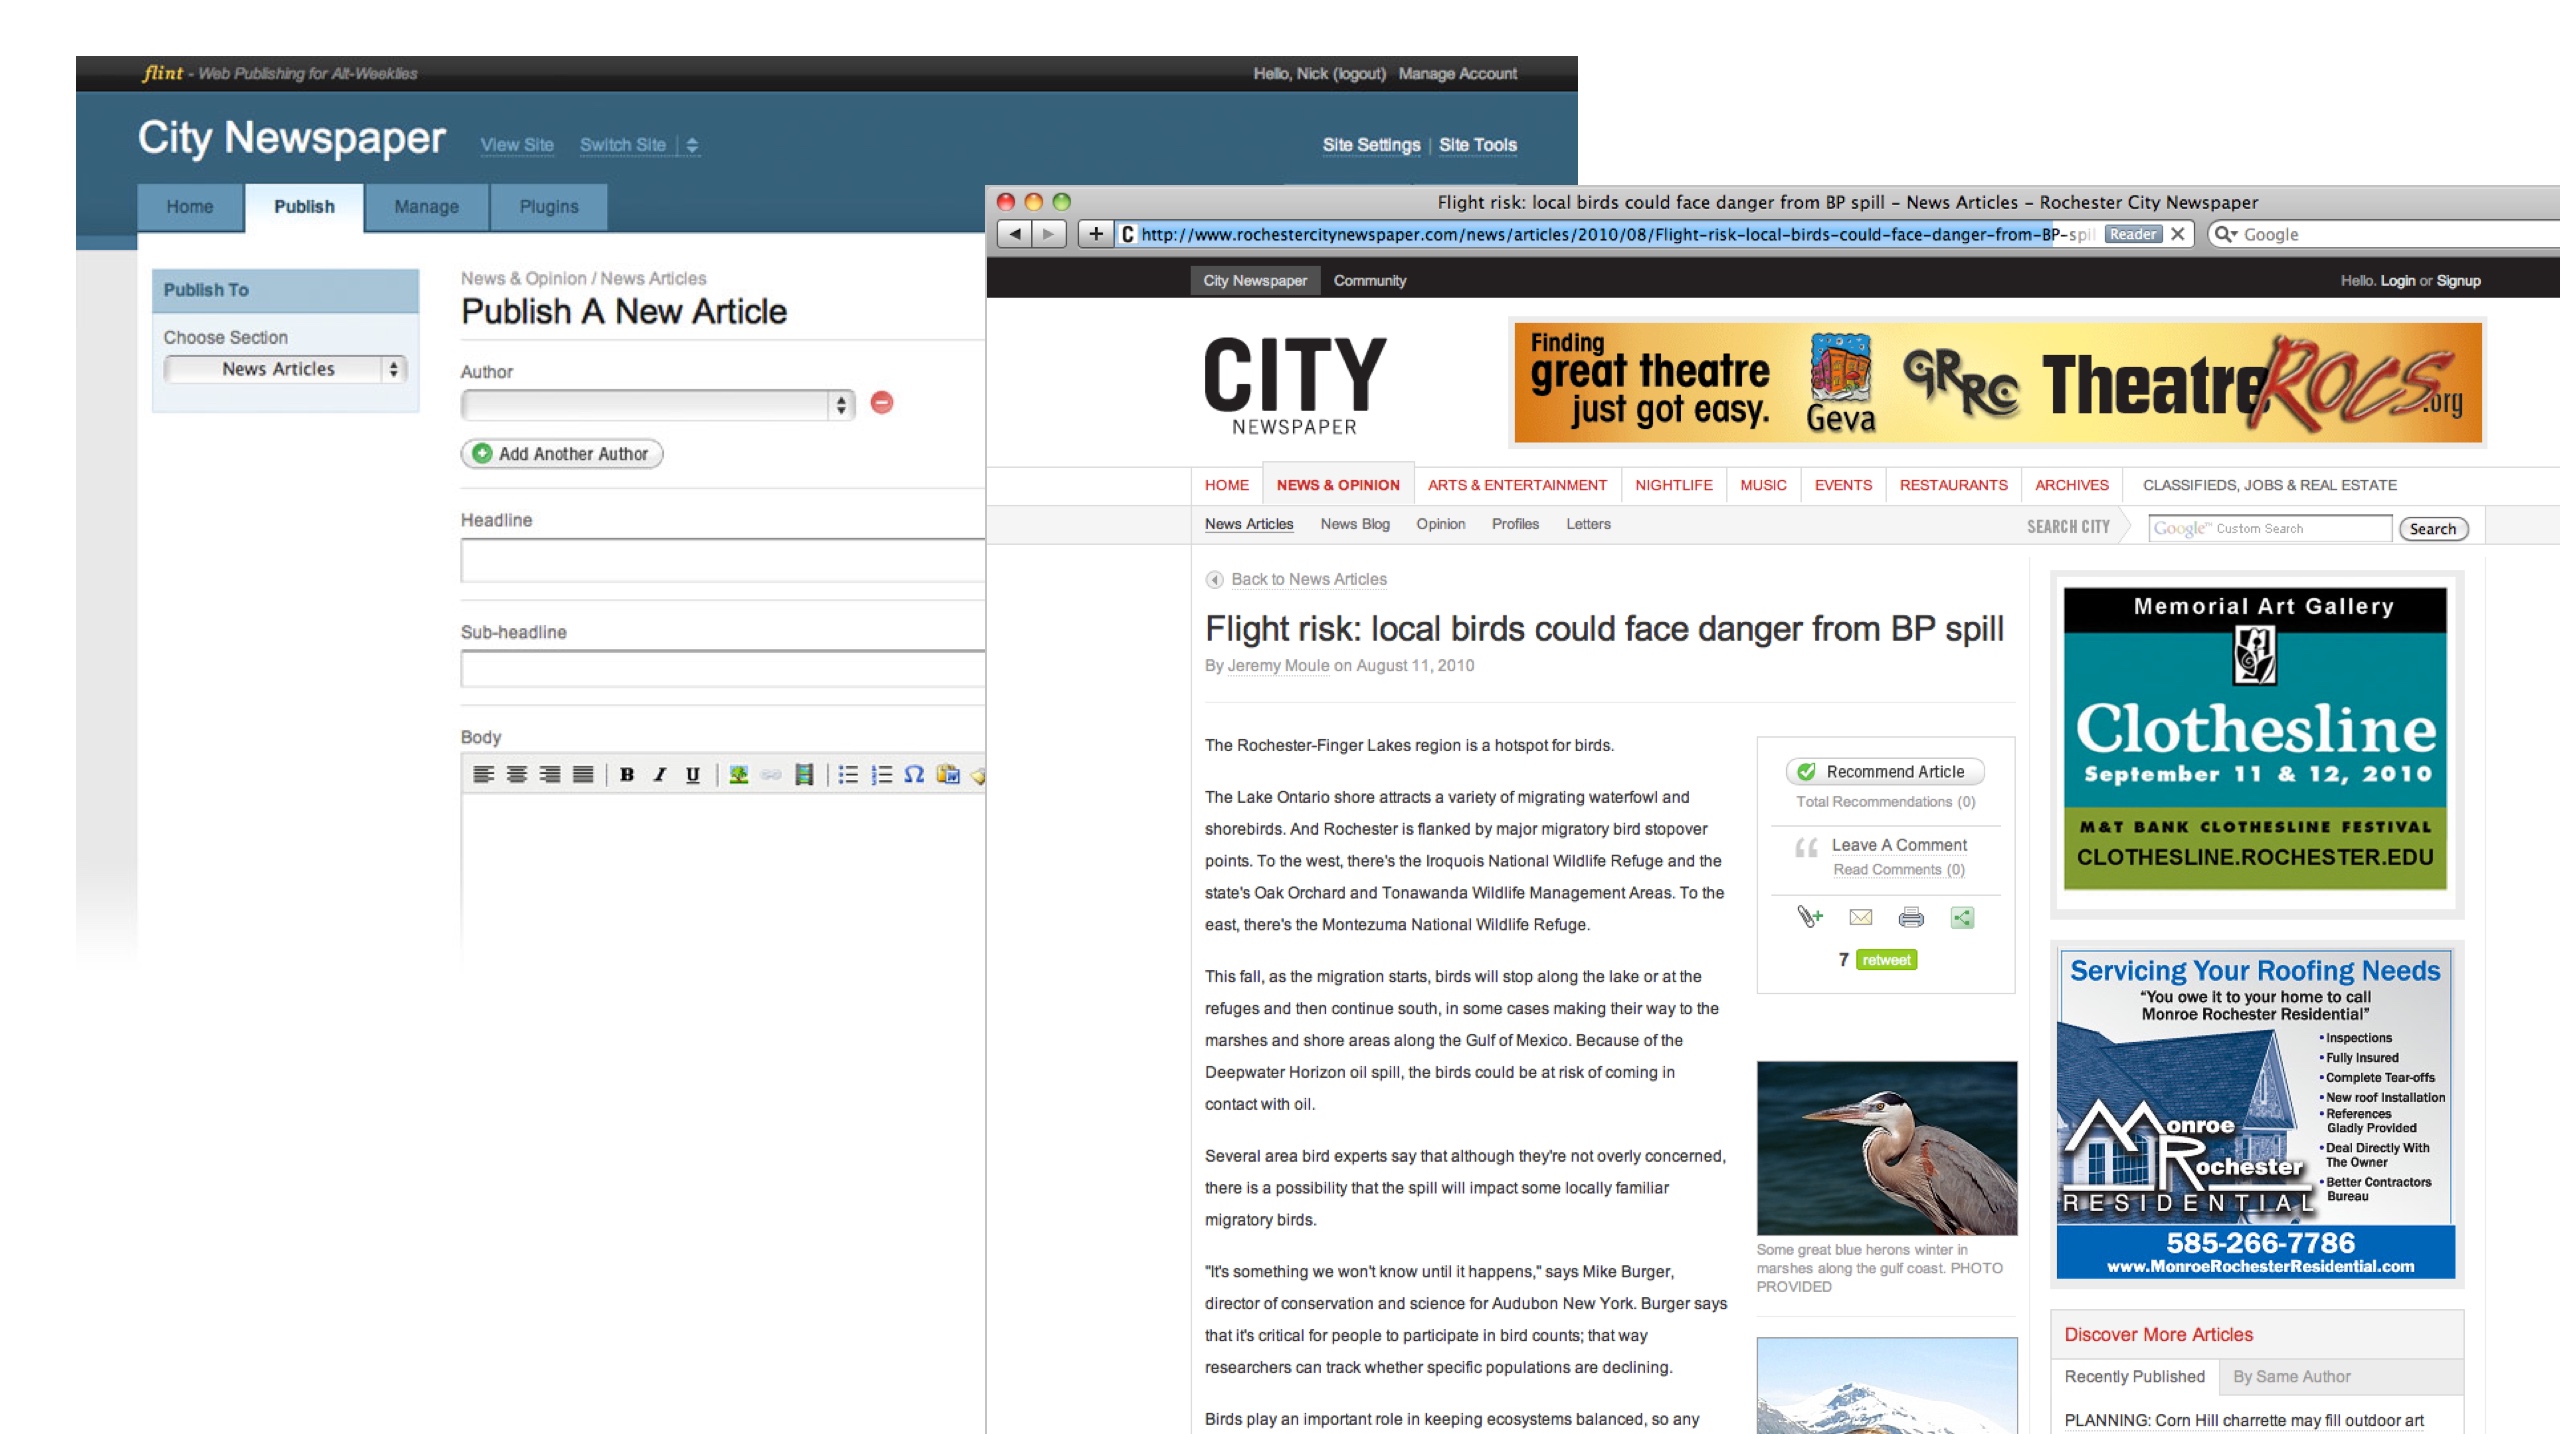Viewport: 2560px width, 1434px height.
Task: Open the Choose Section News Articles dropdown
Action: (285, 369)
